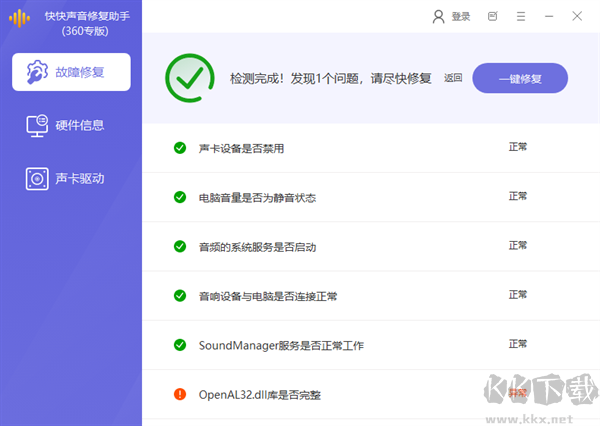Screen dimensions: 600x426
Task: Click the 一键修复 button
Action: pyautogui.click(x=520, y=78)
